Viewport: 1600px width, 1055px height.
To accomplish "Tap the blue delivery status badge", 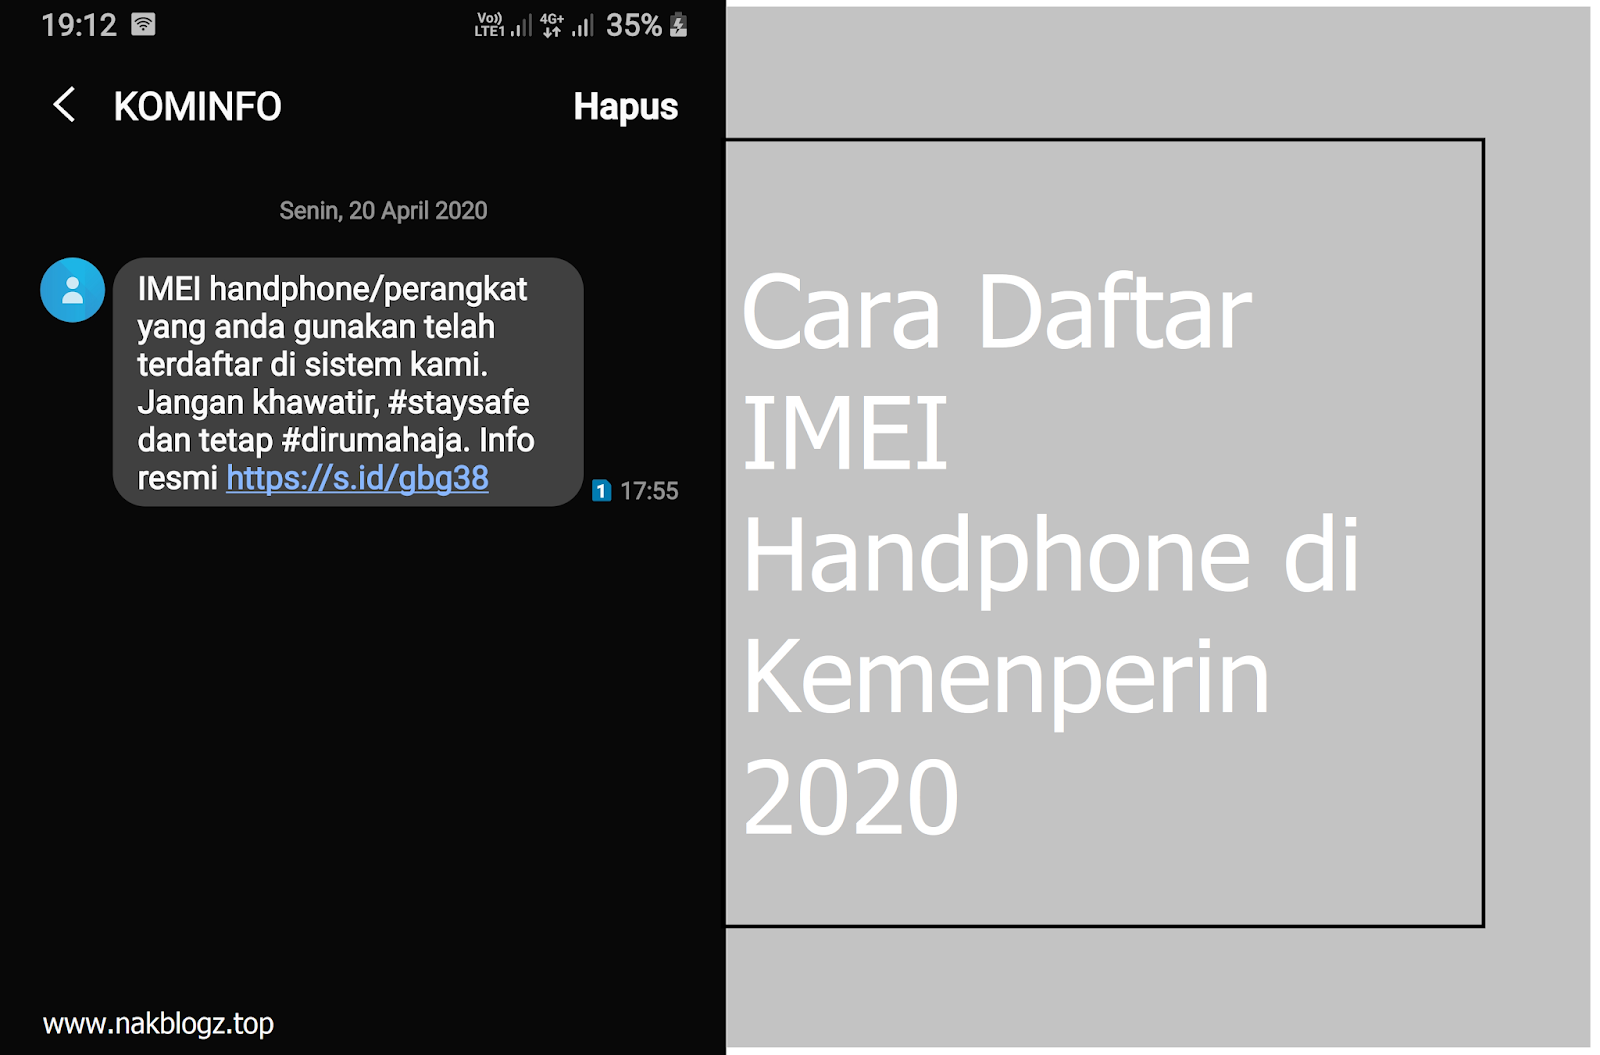I will coord(600,491).
